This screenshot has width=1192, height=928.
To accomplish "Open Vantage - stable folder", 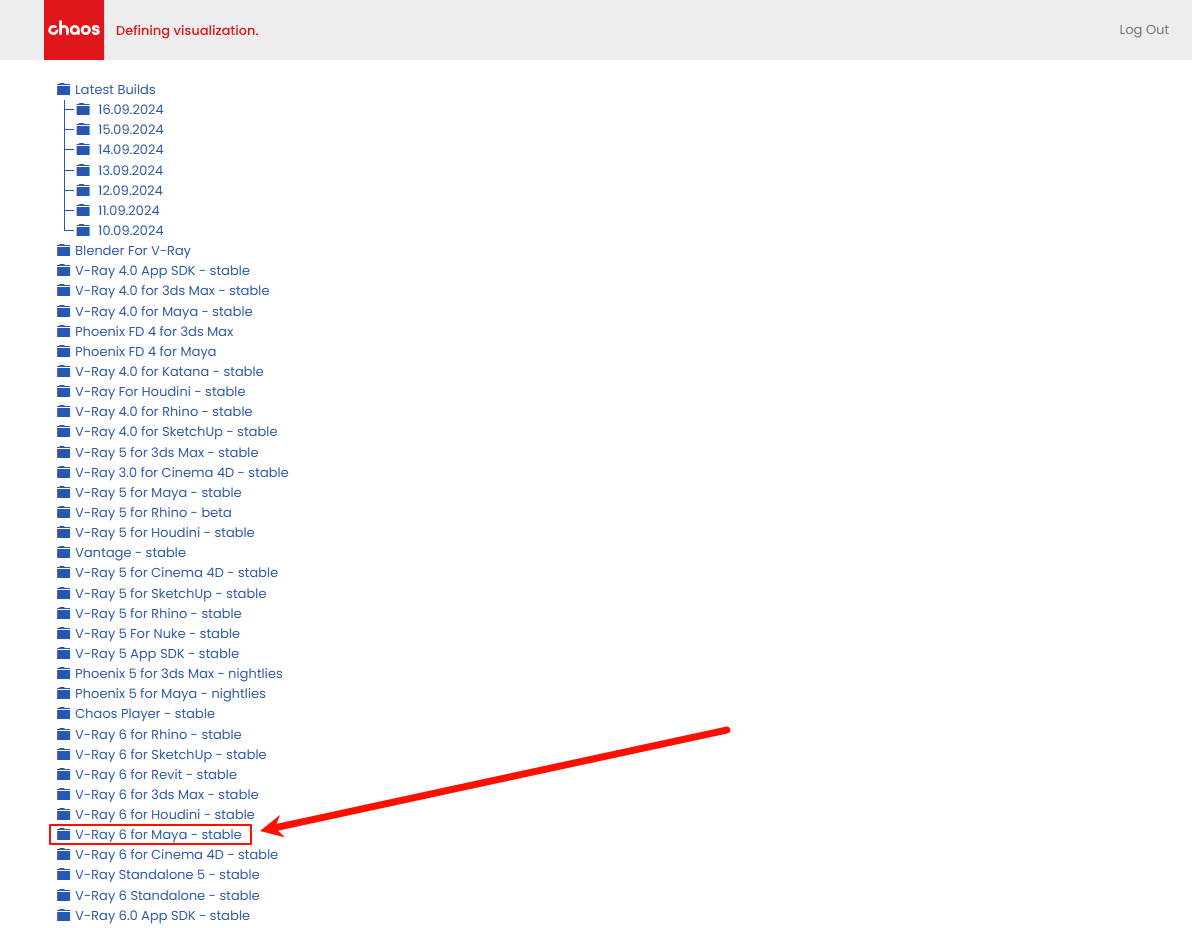I will tap(130, 553).
